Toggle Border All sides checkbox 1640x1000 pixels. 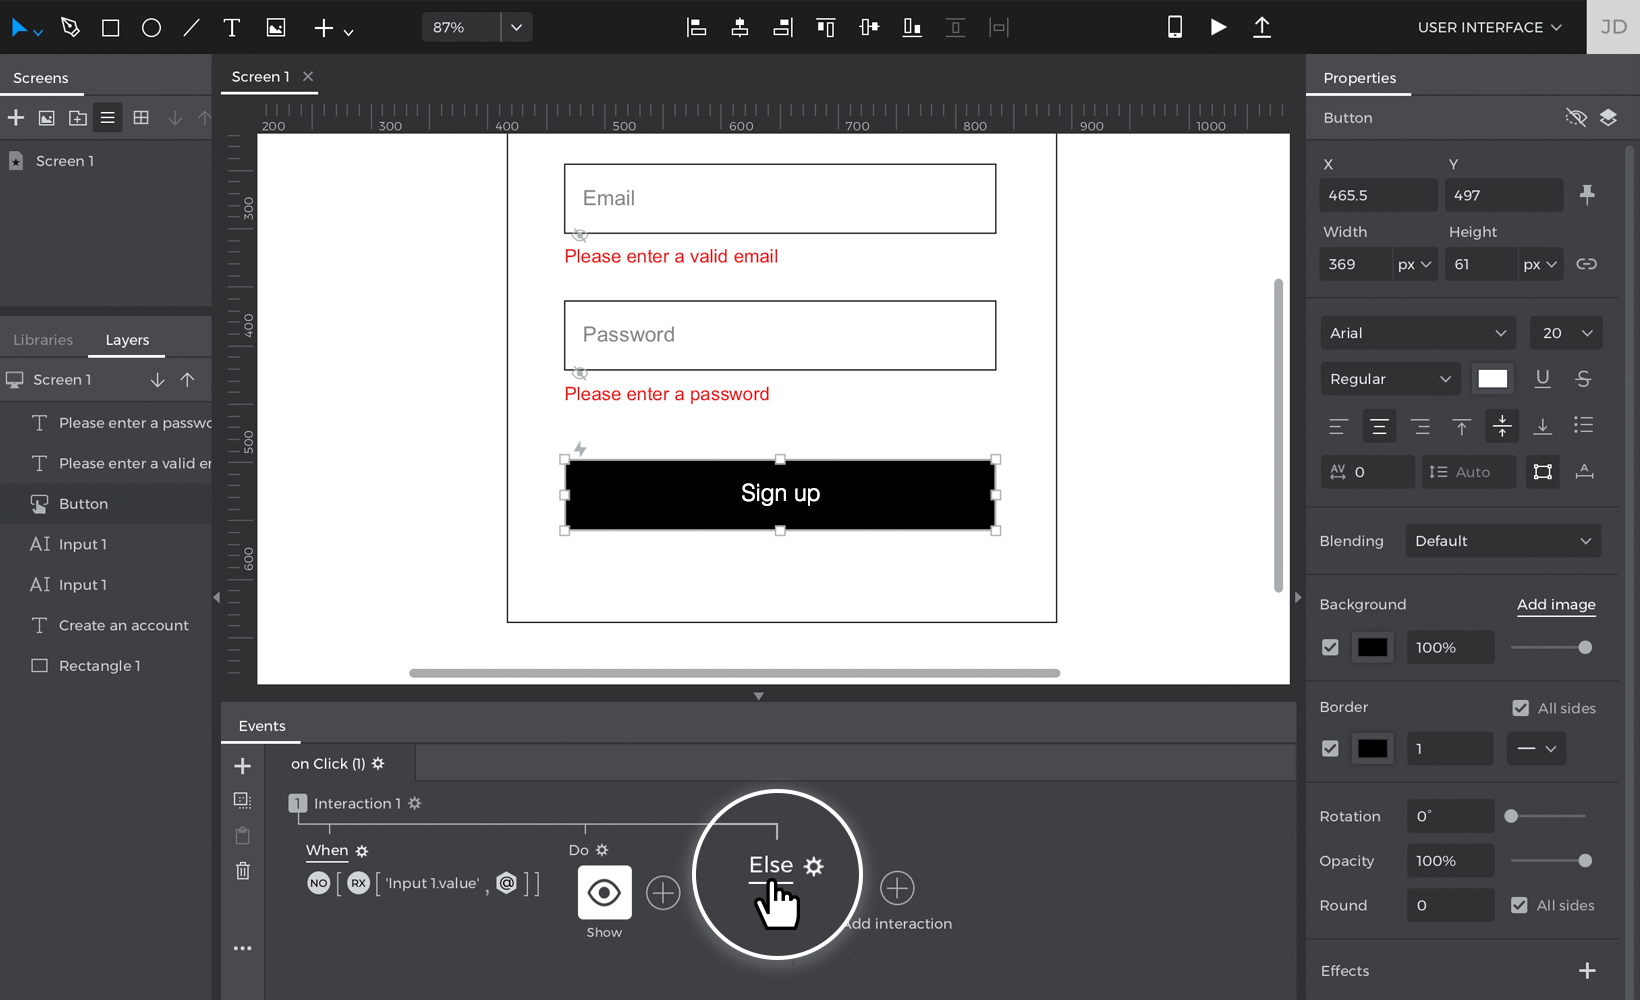pyautogui.click(x=1520, y=708)
